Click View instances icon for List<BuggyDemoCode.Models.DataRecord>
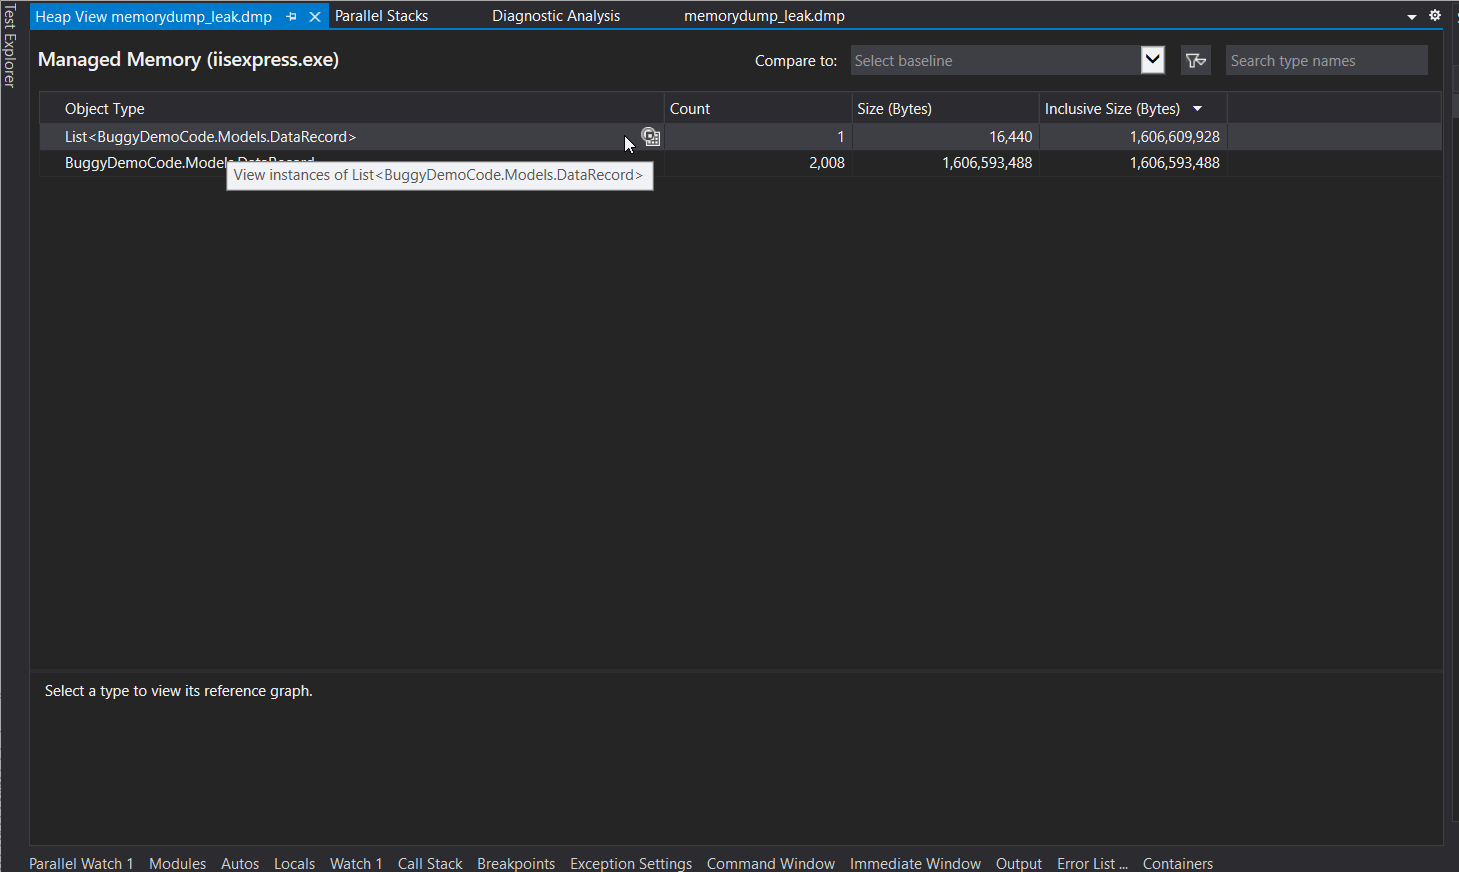 click(651, 137)
